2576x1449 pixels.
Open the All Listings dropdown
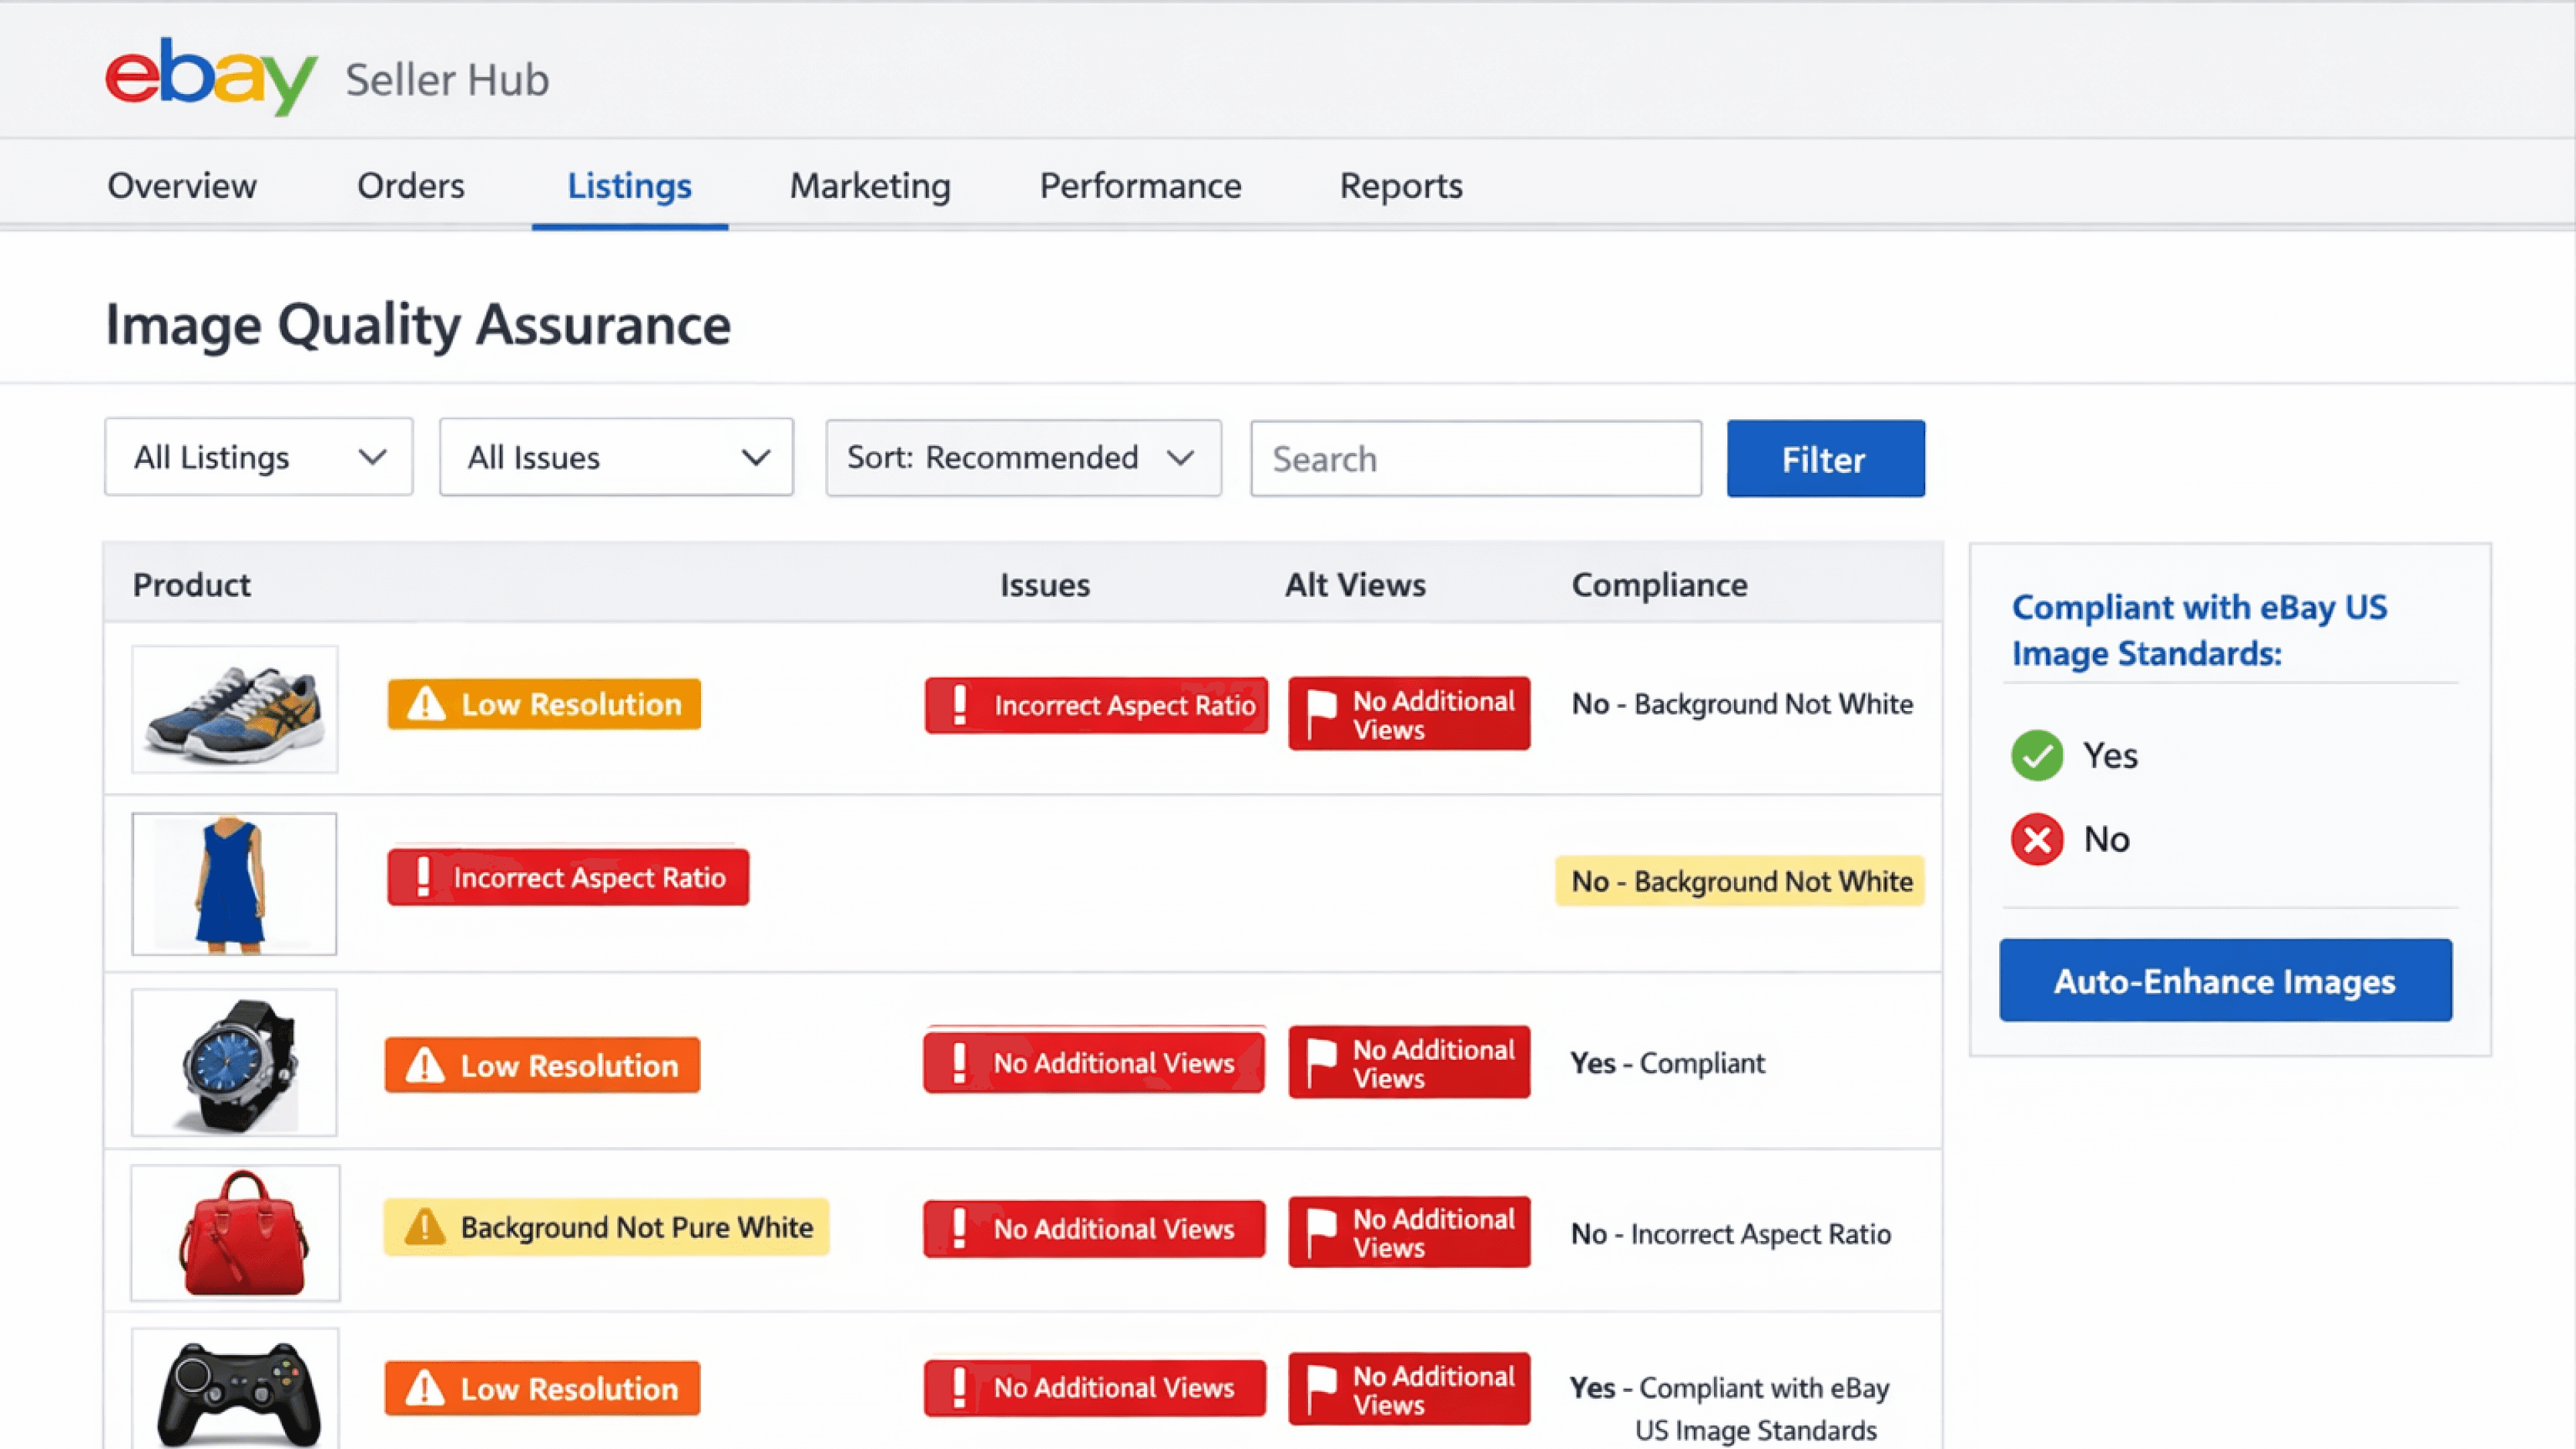259,457
